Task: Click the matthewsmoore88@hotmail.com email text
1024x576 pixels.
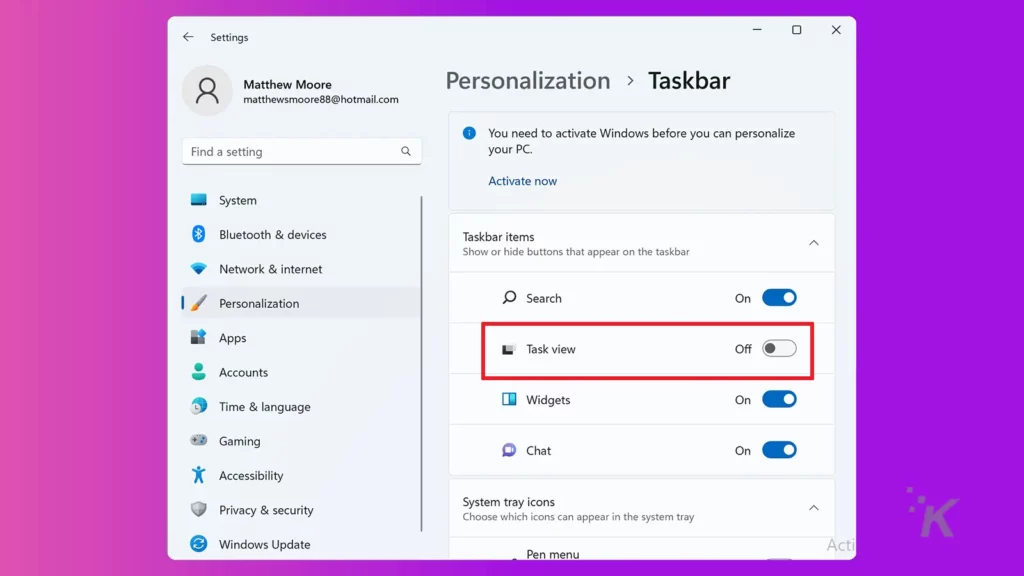Action: [321, 99]
